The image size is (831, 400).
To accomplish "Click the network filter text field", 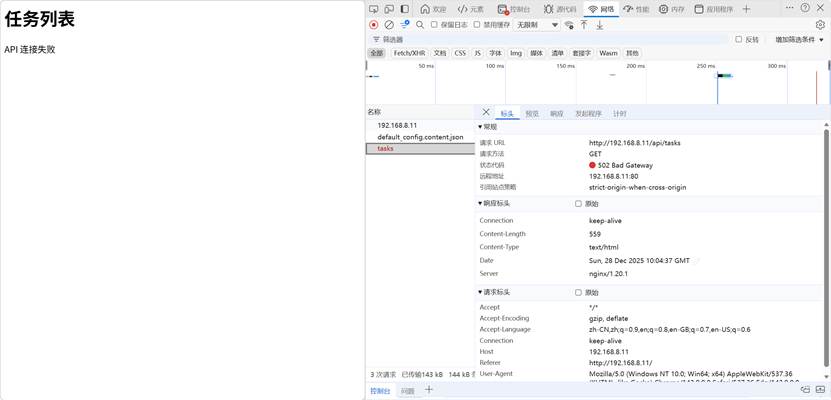I will [551, 40].
